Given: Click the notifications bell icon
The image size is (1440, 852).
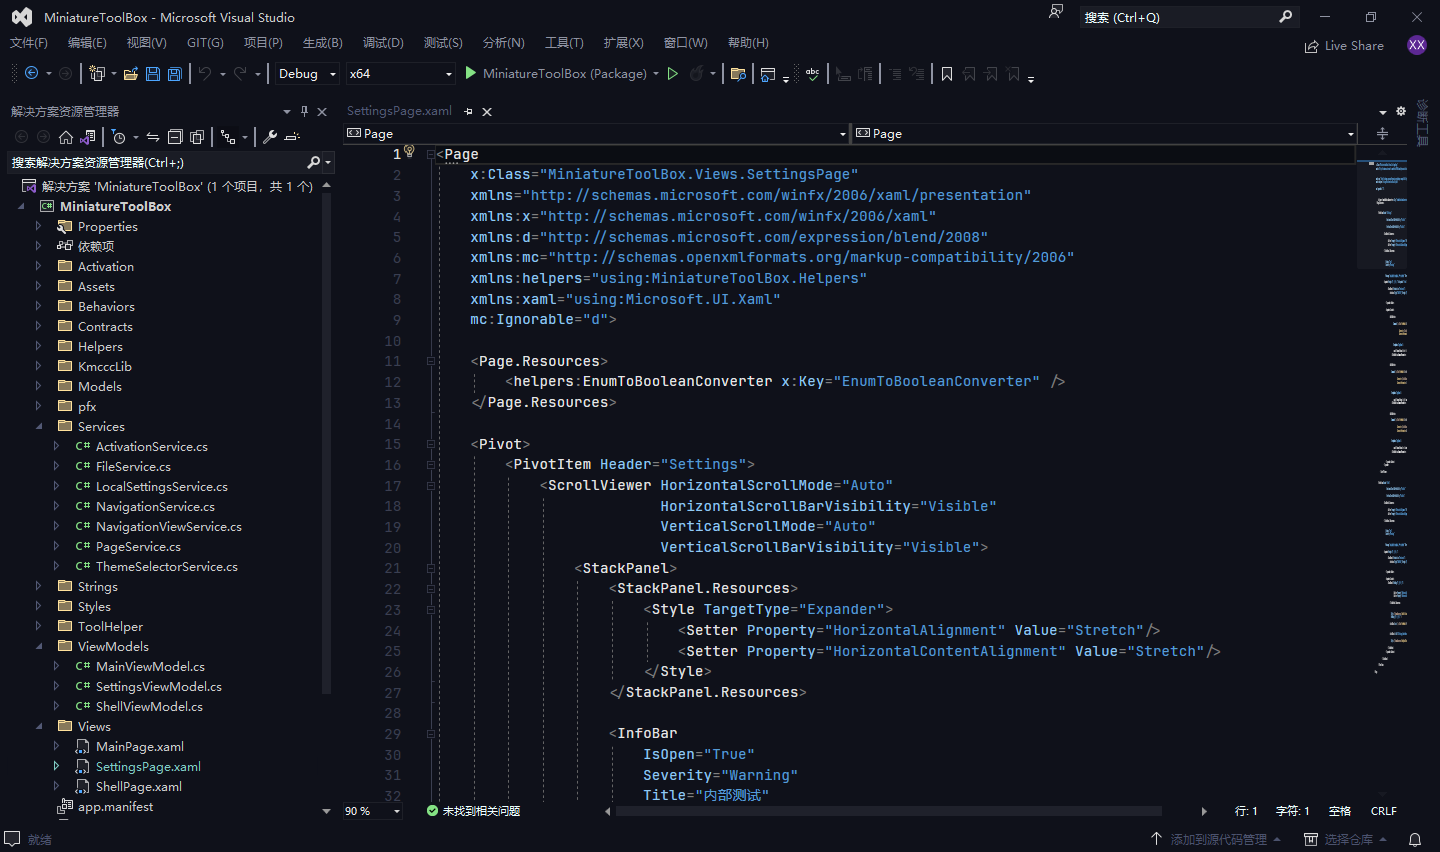Looking at the screenshot, I should [1415, 840].
